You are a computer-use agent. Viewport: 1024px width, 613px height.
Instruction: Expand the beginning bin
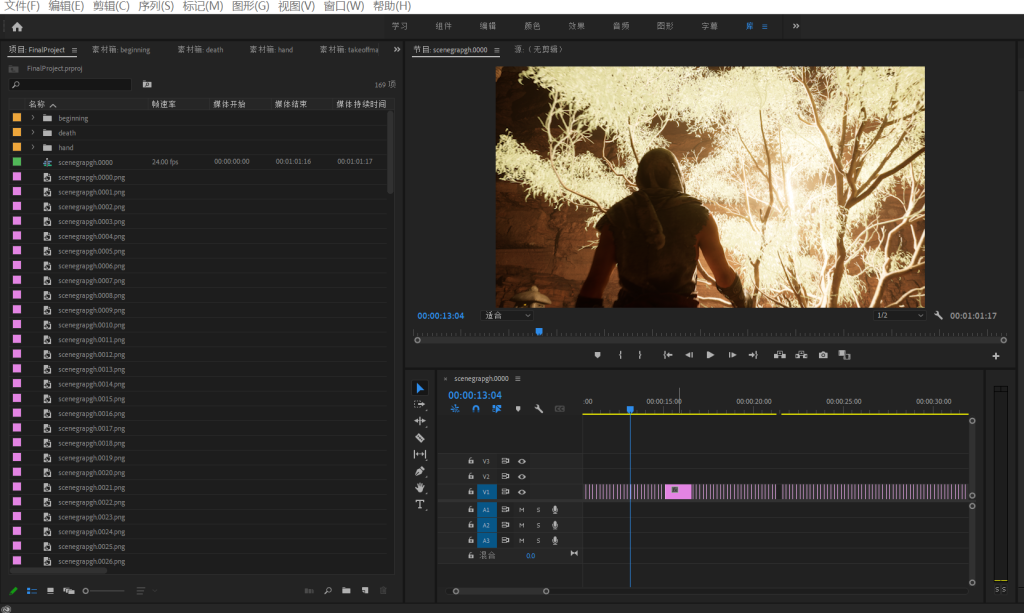(33, 118)
